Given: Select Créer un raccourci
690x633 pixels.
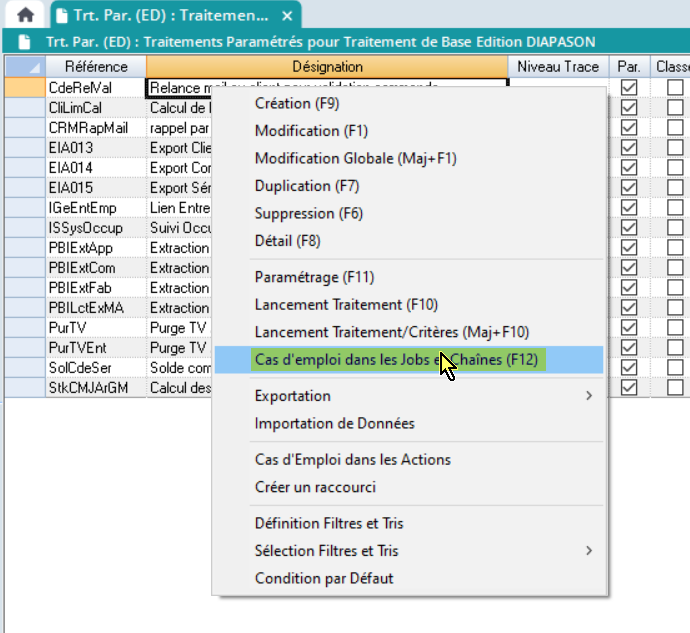Looking at the screenshot, I should click(314, 487).
